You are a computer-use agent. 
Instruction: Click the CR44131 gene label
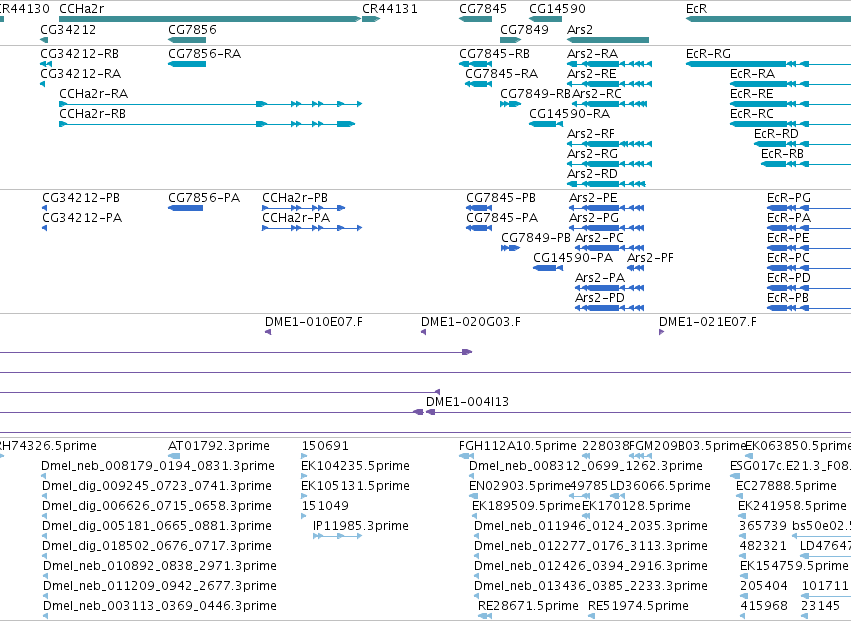click(390, 9)
